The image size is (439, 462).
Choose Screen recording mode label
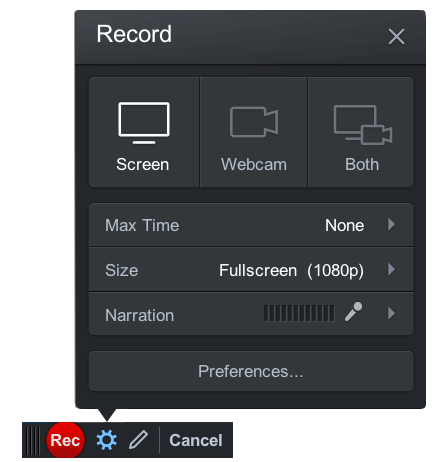coord(143,164)
